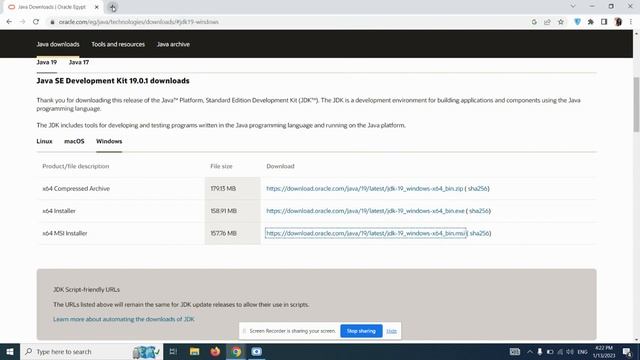640x360 pixels.
Task: Open the touch keyboard tray icon
Action: click(515, 352)
